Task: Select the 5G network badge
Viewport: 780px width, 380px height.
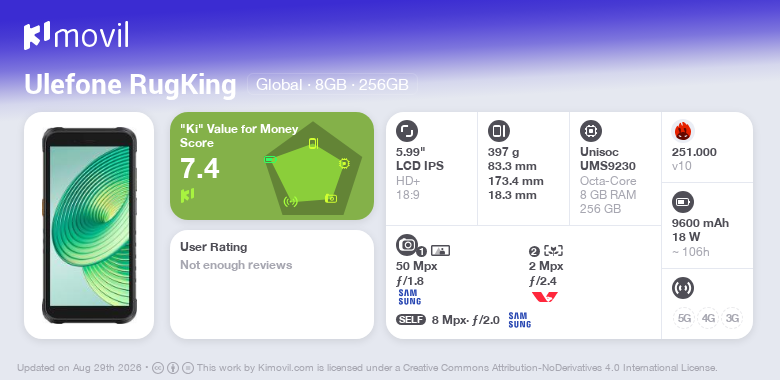Action: point(684,318)
